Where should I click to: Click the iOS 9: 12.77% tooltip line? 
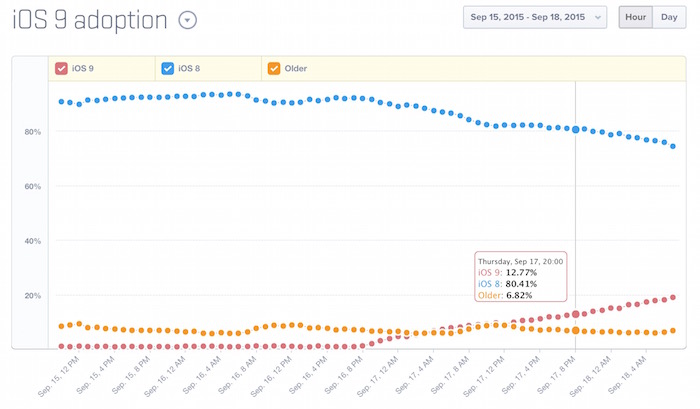507,272
